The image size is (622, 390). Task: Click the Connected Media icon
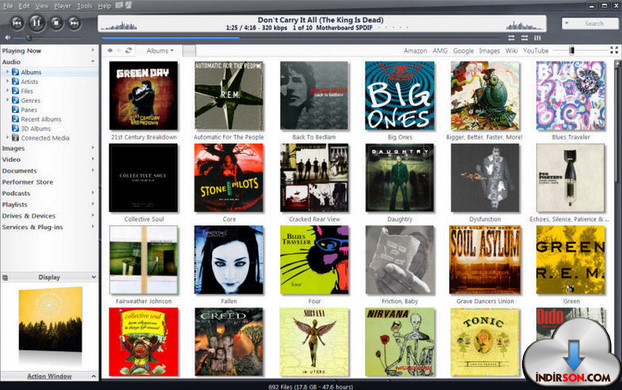[15, 138]
